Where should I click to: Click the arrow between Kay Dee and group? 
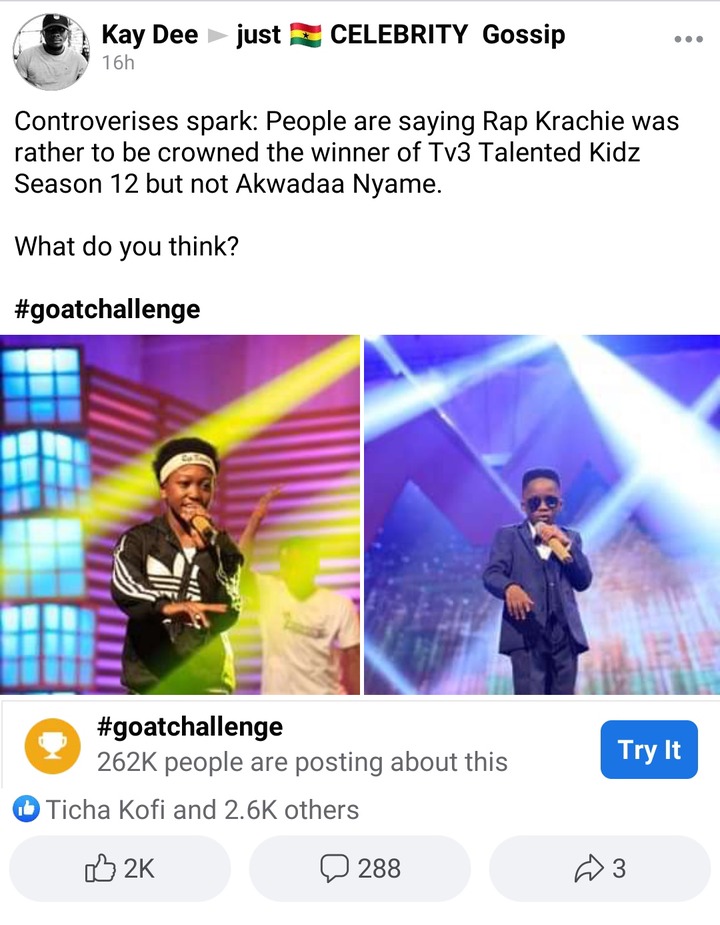[x=217, y=36]
